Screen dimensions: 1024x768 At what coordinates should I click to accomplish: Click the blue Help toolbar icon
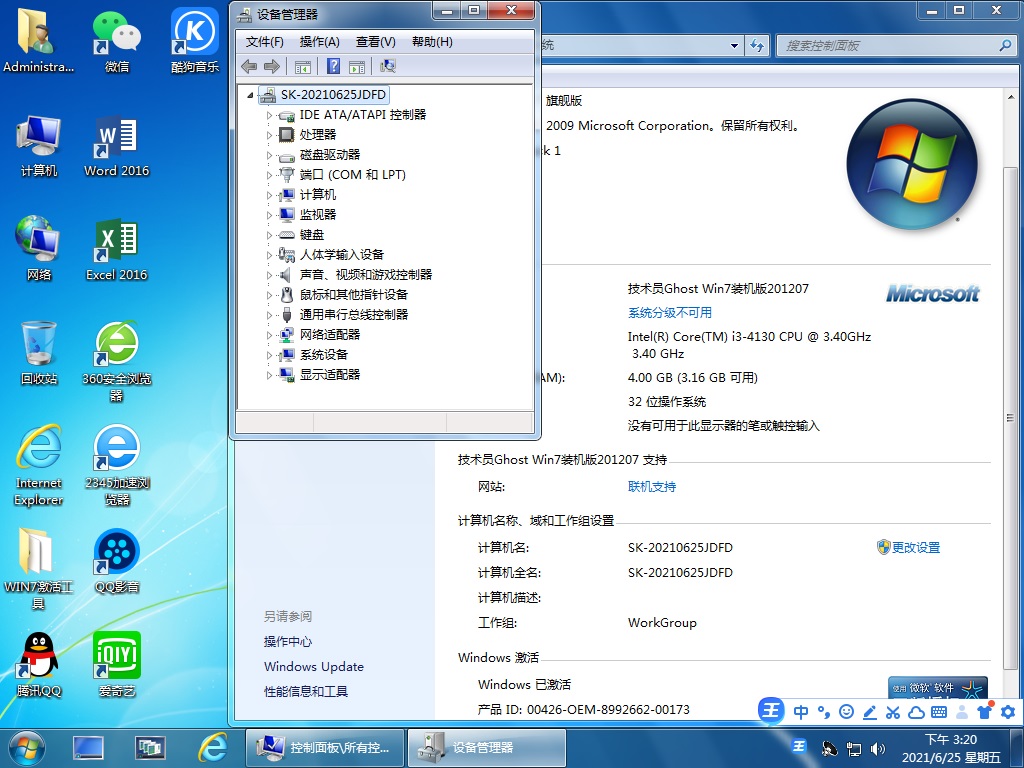point(333,66)
